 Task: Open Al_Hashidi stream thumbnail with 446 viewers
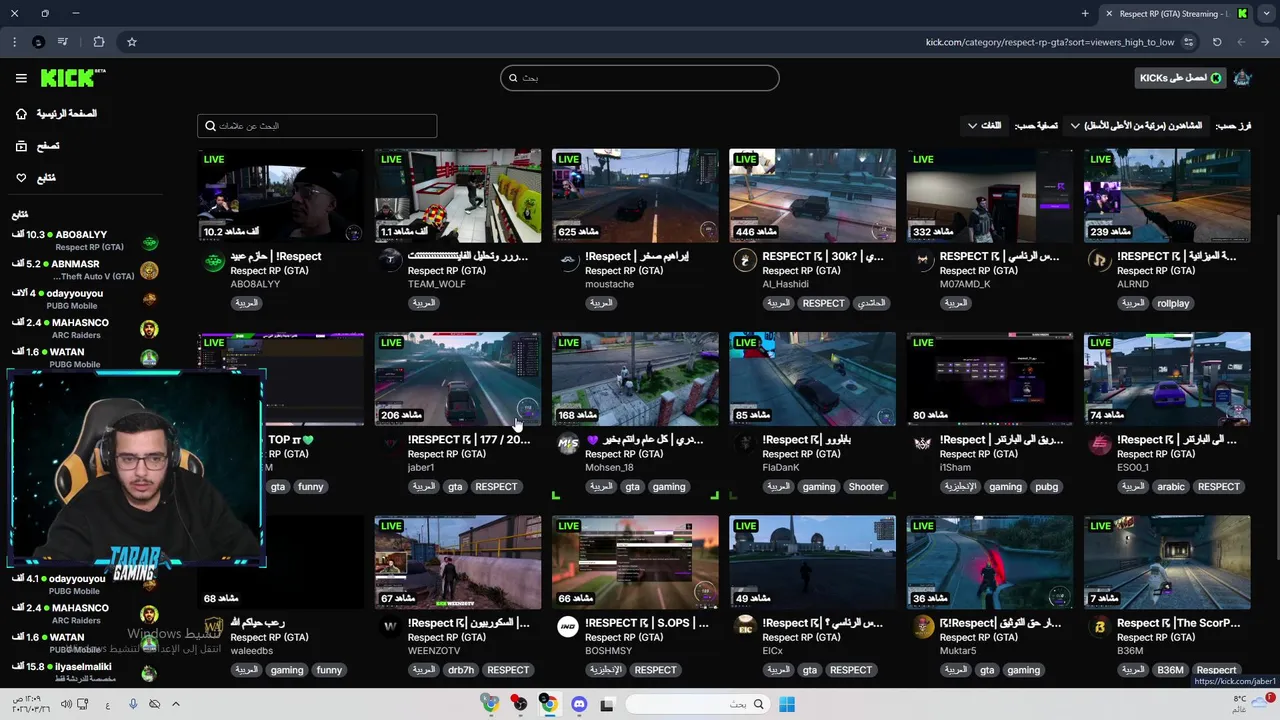(812, 196)
